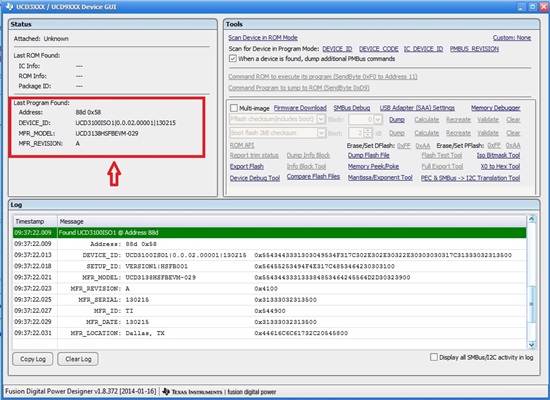Image resolution: width=550 pixels, height=400 pixels.
Task: Open the Custom: None link
Action: [x=512, y=38]
